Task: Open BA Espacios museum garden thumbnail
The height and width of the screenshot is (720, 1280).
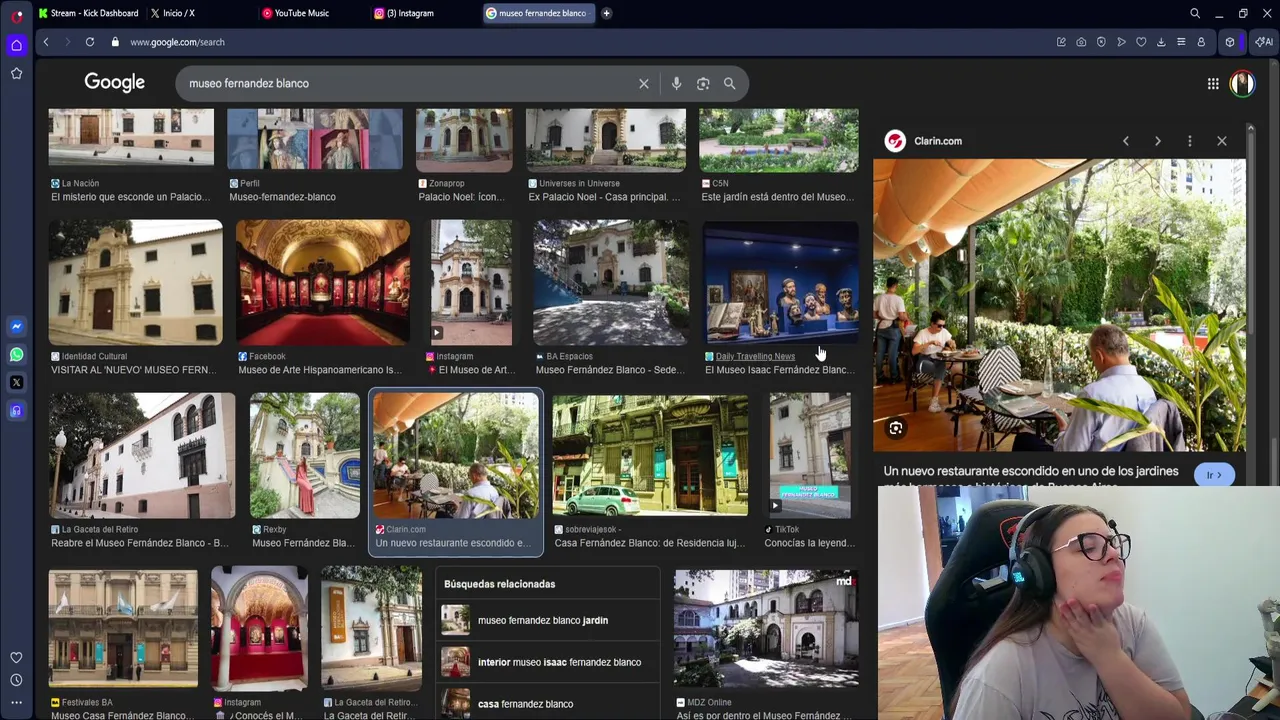Action: (x=610, y=283)
